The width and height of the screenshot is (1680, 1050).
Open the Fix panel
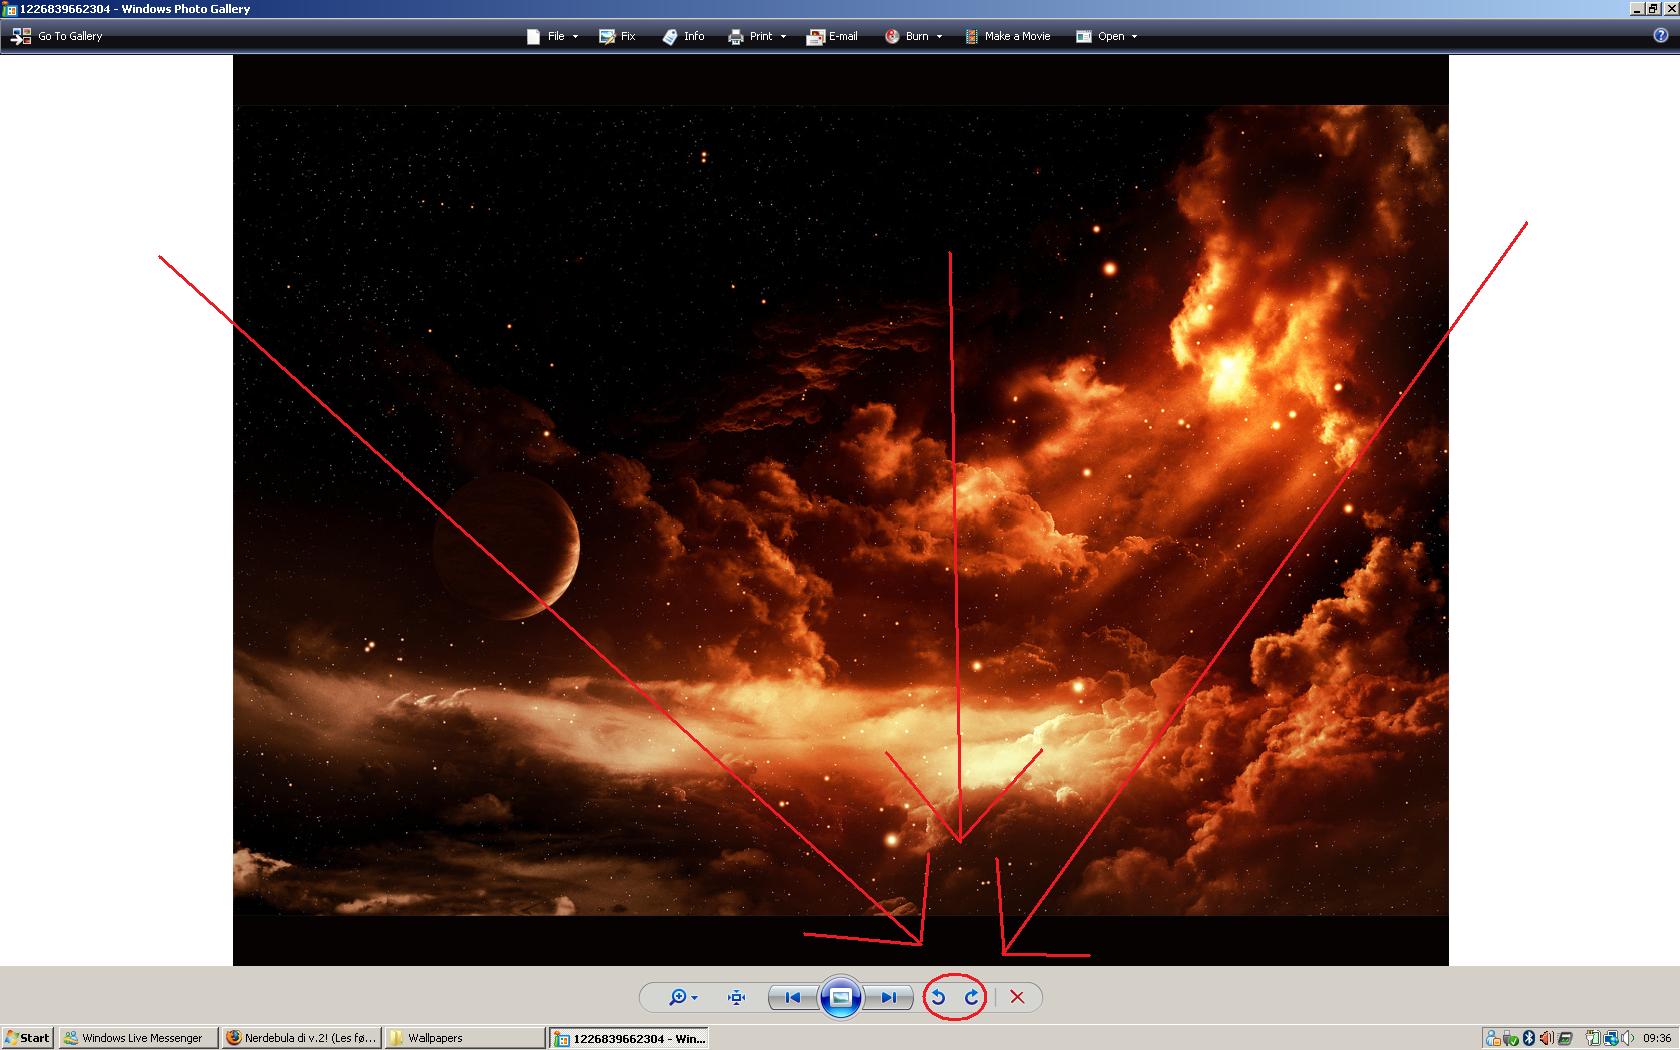(x=617, y=36)
